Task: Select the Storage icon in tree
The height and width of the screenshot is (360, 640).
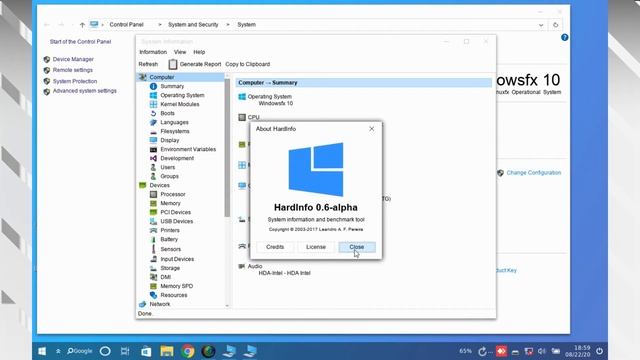Action: (153, 268)
